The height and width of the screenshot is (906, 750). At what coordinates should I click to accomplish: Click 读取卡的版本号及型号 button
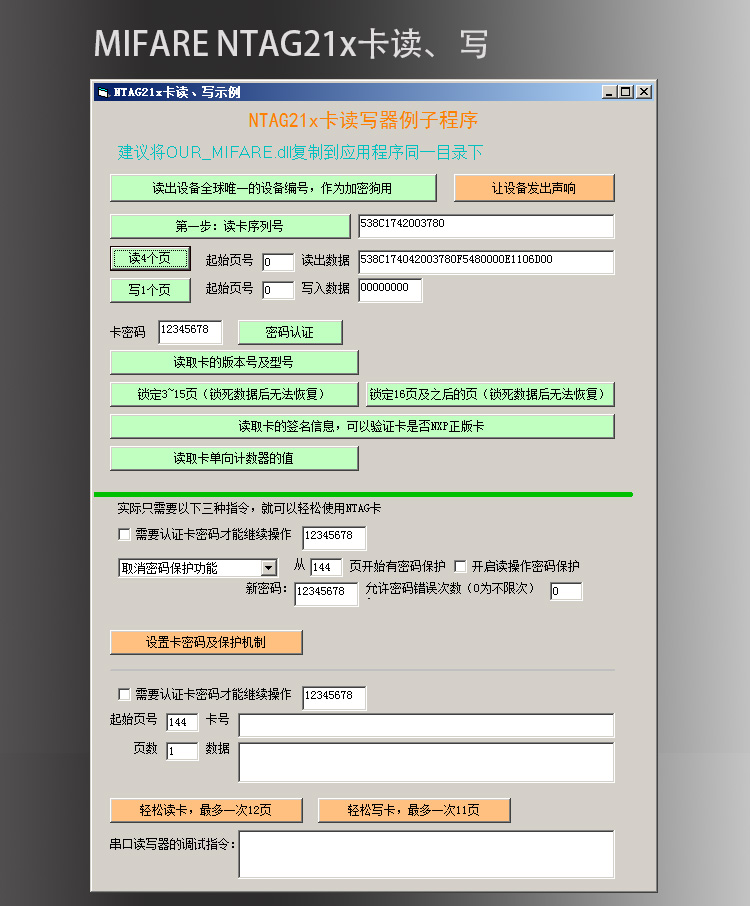(x=234, y=362)
